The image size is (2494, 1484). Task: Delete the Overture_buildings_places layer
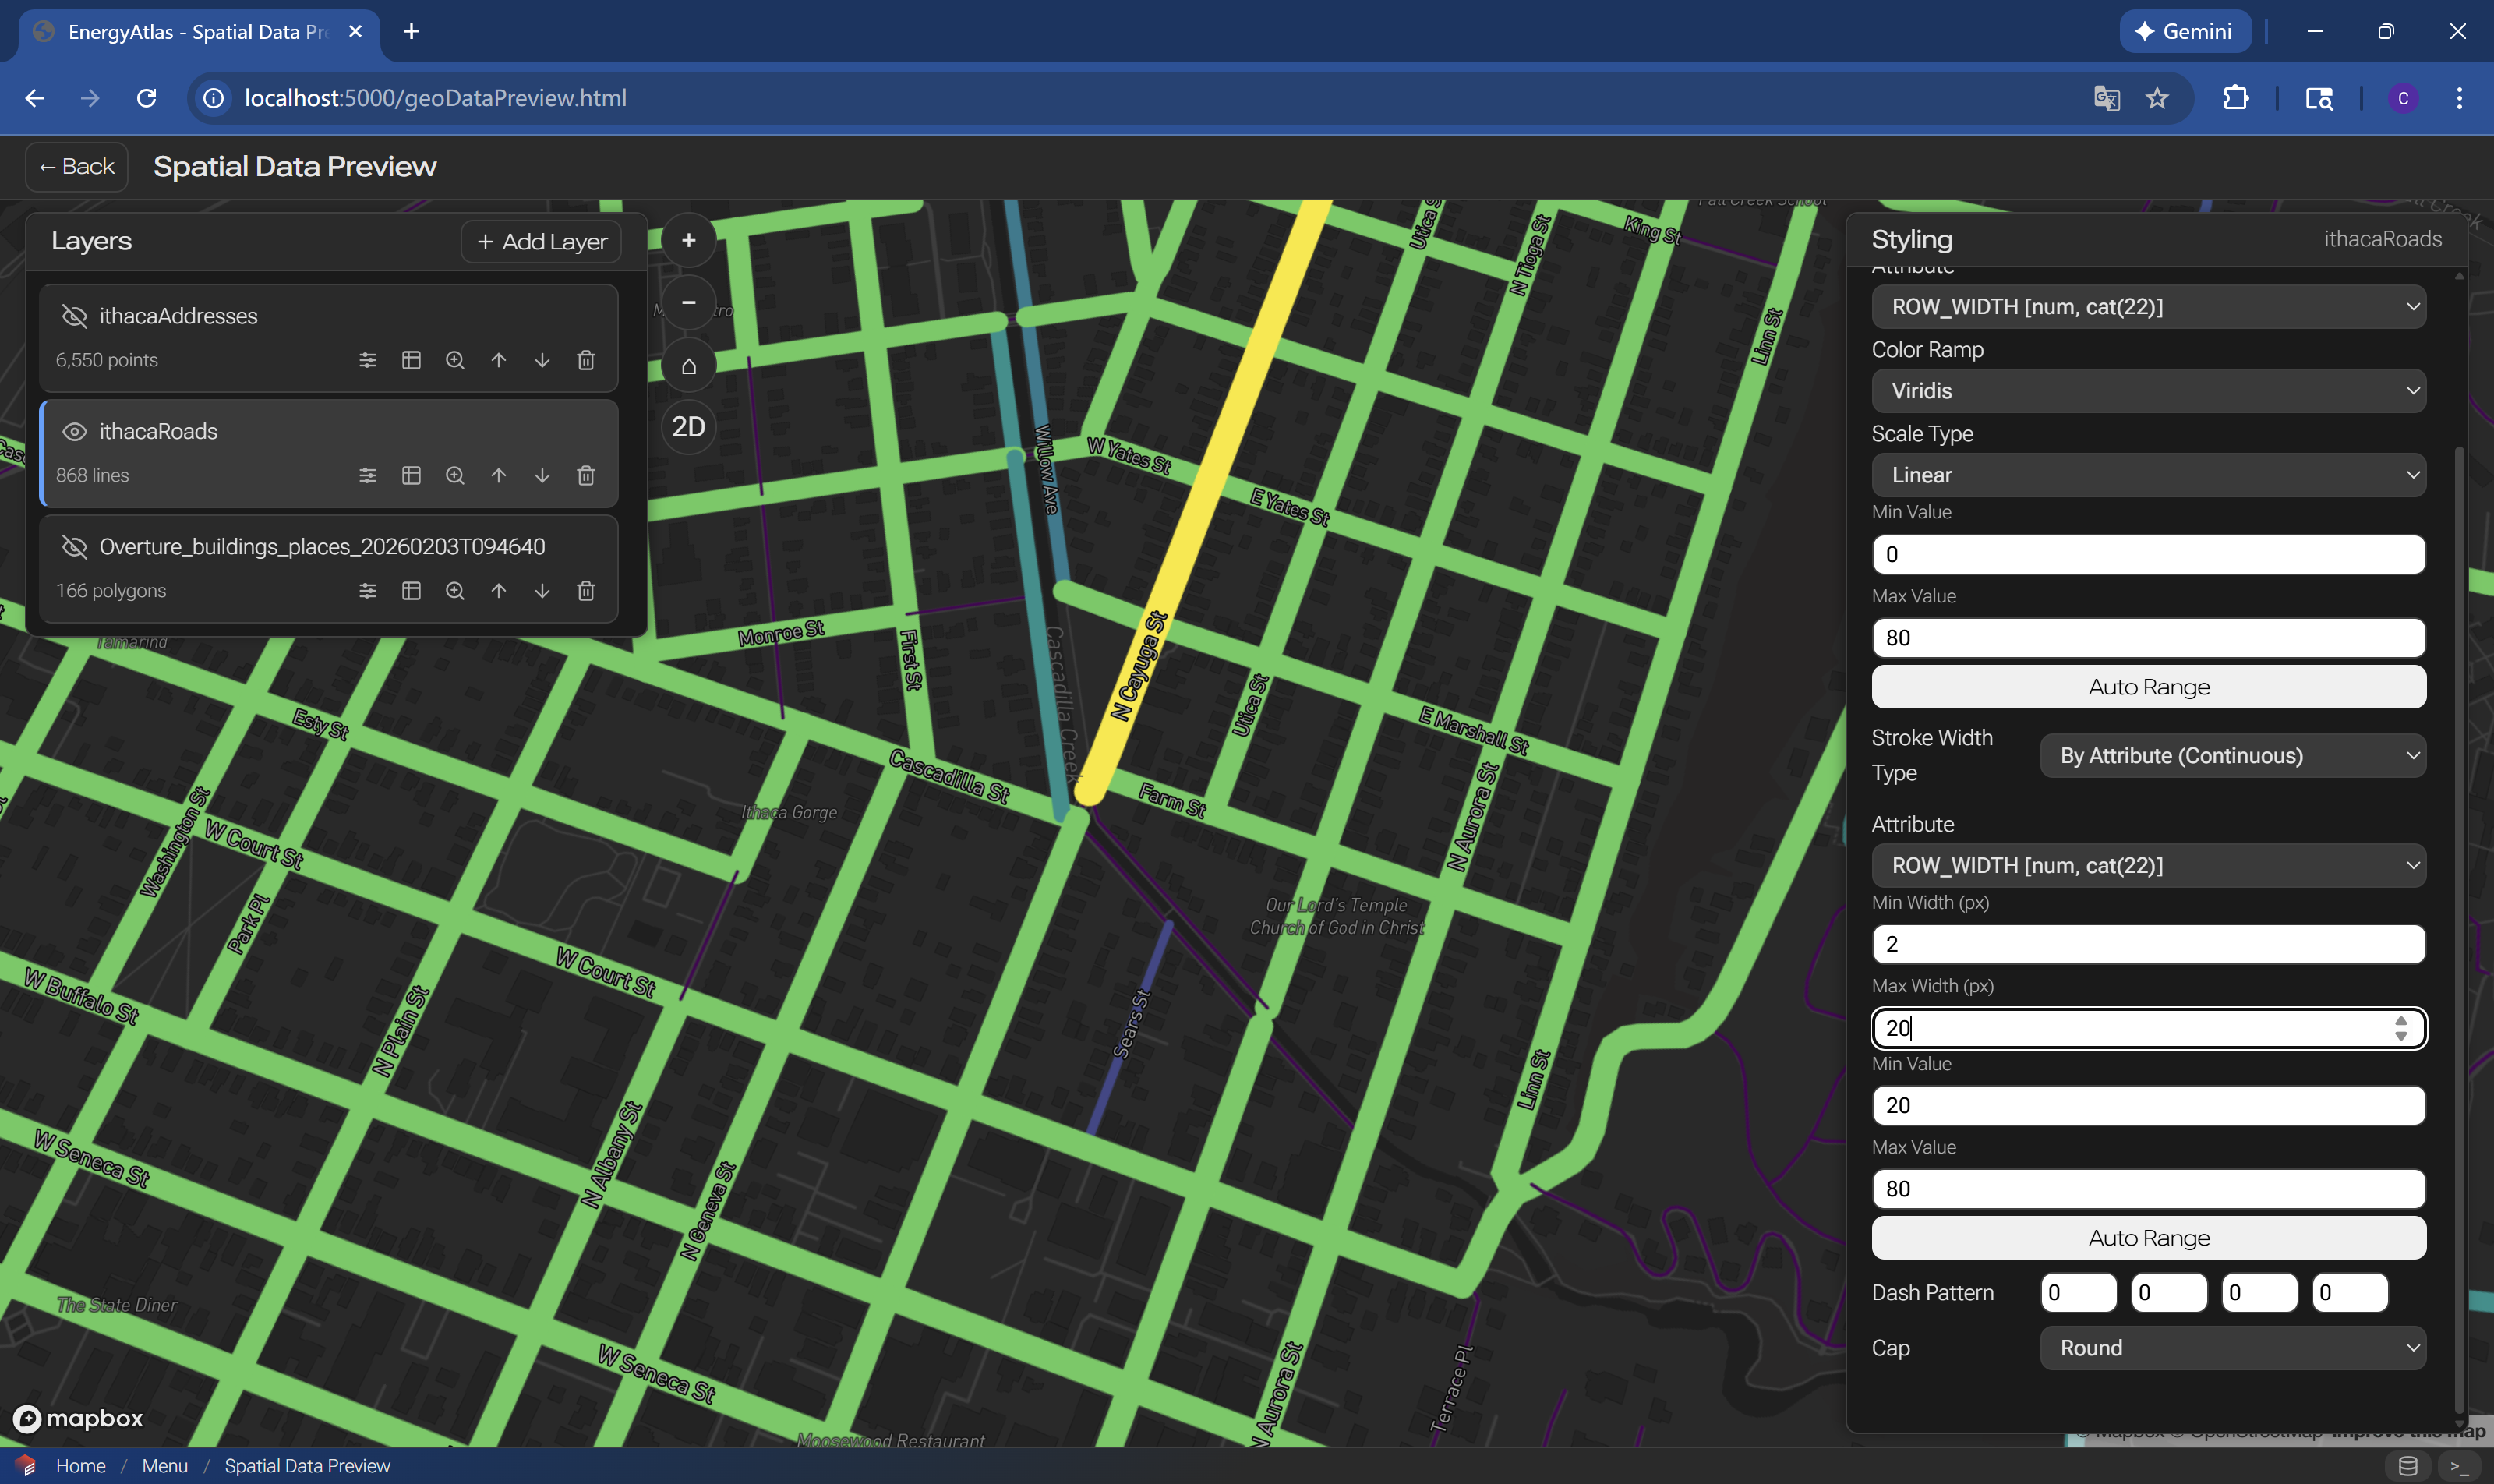[587, 590]
